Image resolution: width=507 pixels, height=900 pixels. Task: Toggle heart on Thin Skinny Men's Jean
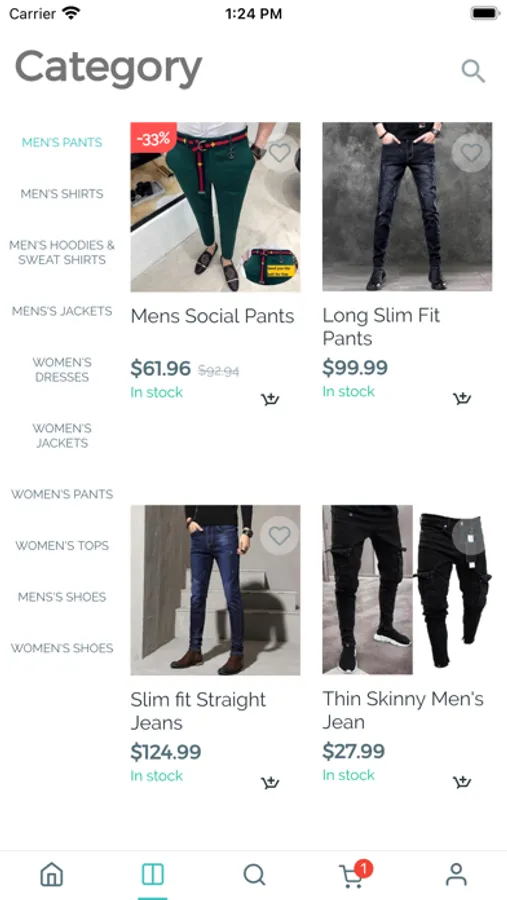point(471,536)
